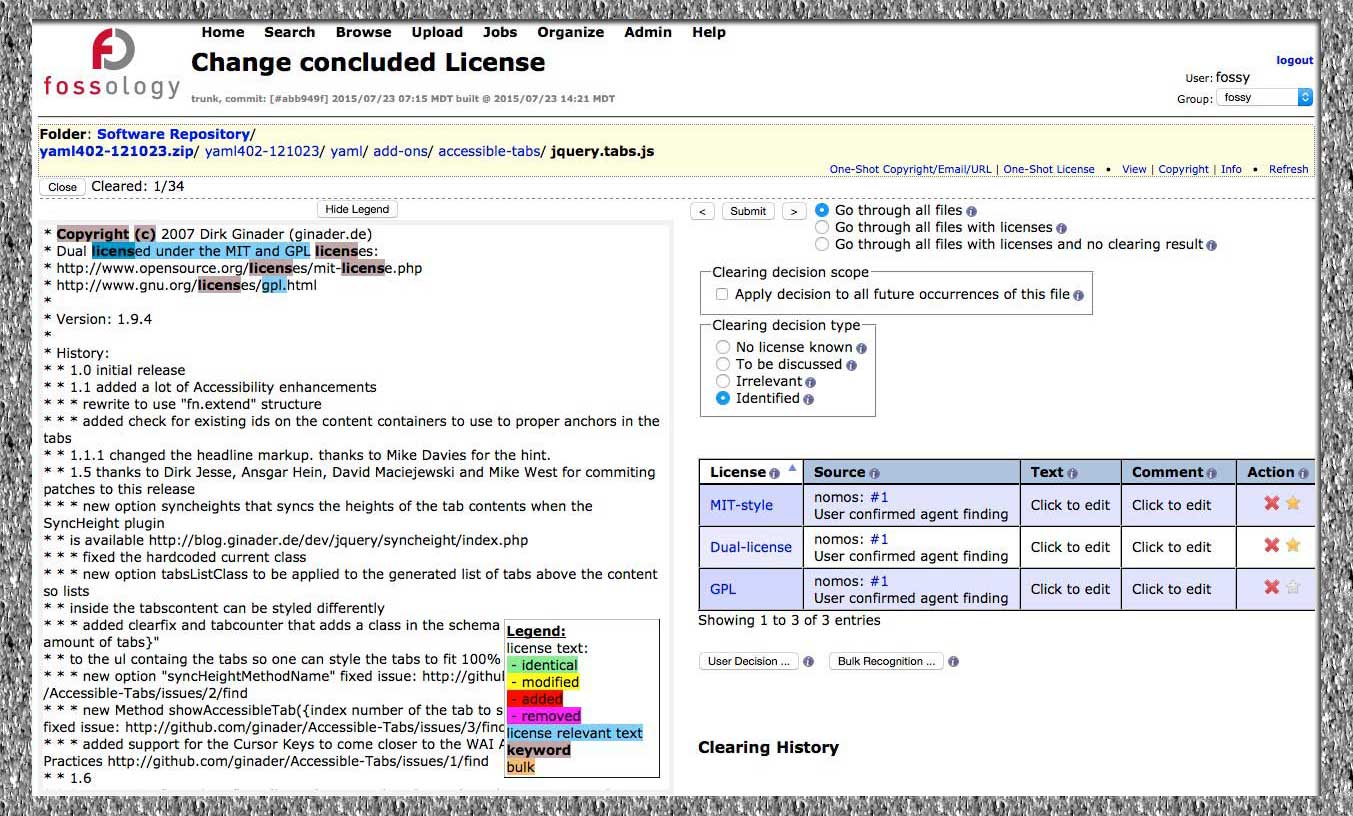This screenshot has width=1353, height=816.
Task: Open the Software Repository folder link
Action: click(x=173, y=134)
